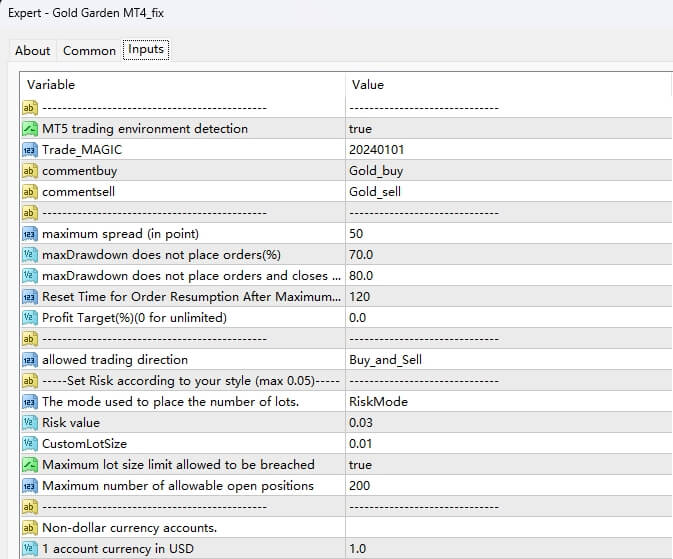Select the MT5 trading environment detection label
The height and width of the screenshot is (559, 673).
coord(145,128)
